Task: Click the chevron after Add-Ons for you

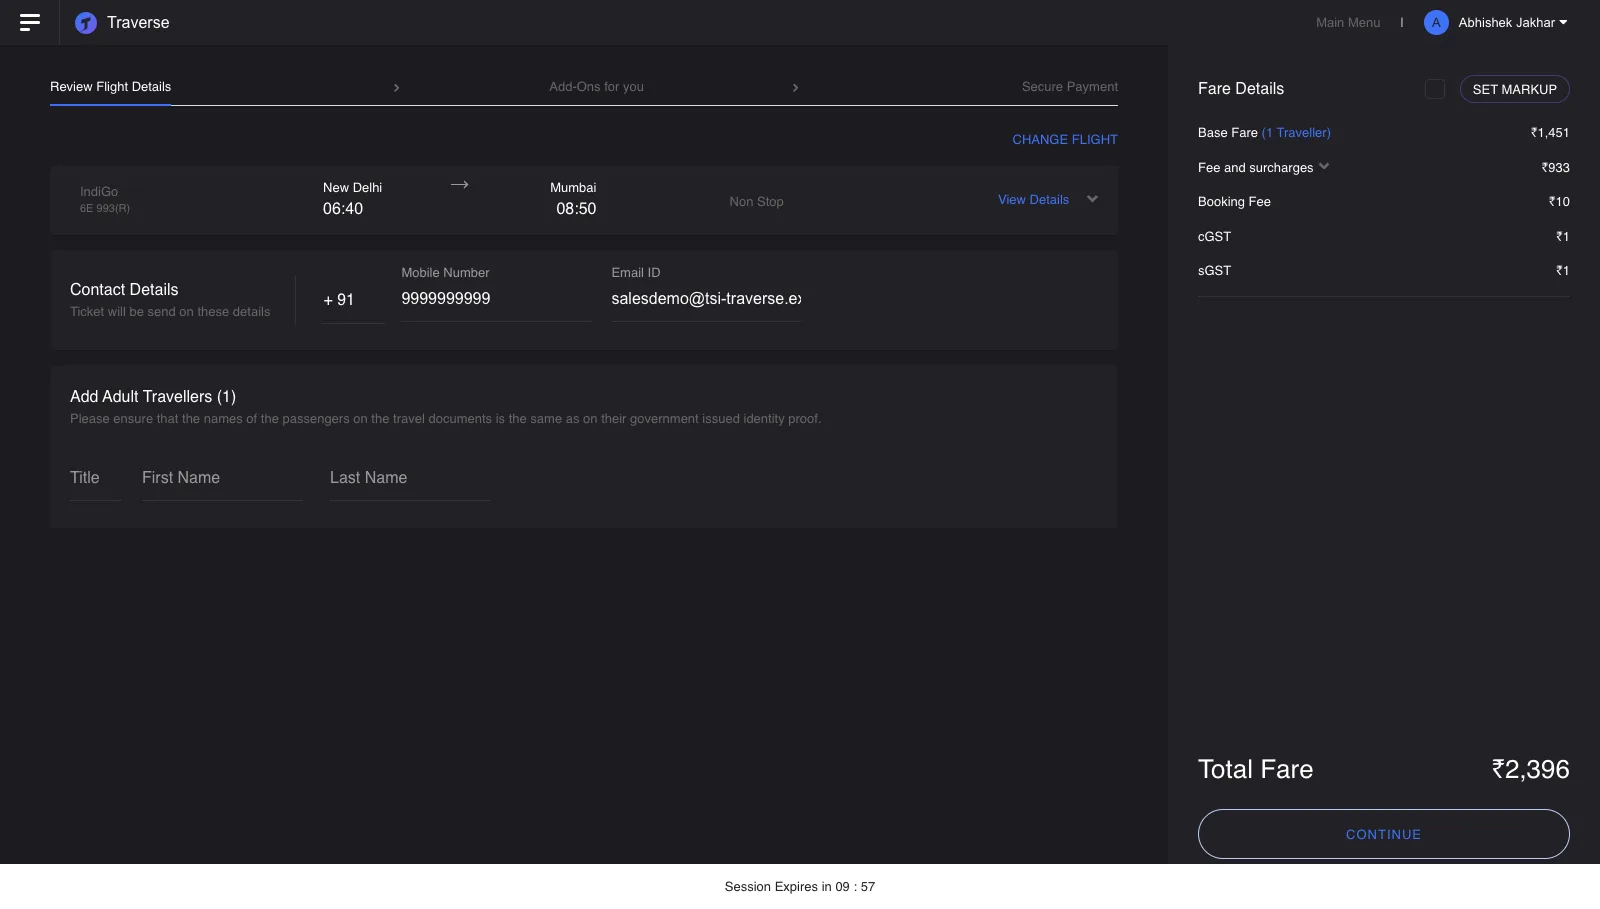Action: [x=795, y=88]
